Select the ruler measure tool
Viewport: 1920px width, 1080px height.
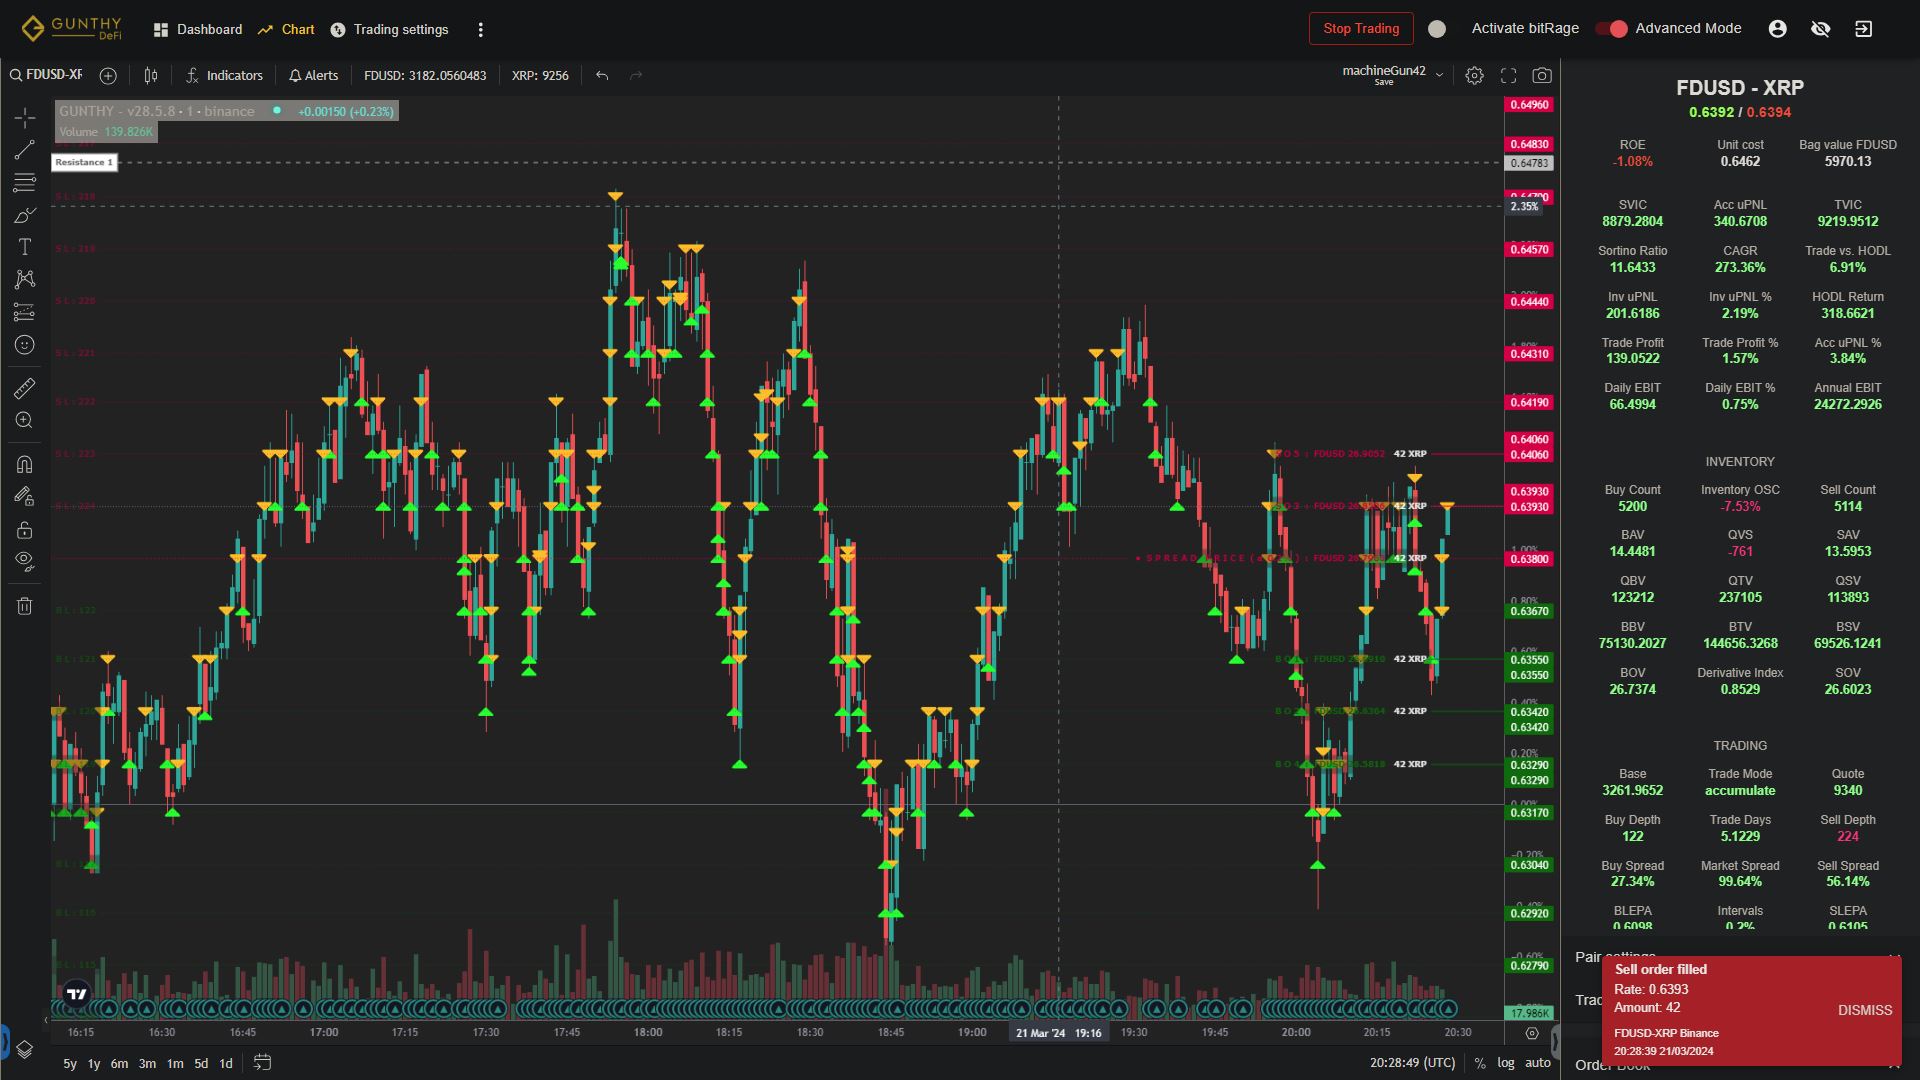tap(25, 388)
